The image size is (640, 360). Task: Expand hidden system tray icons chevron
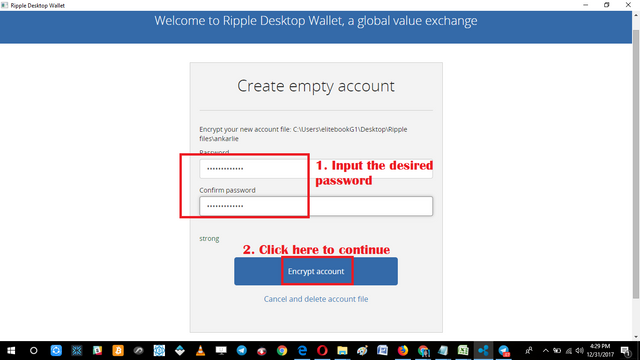click(546, 351)
